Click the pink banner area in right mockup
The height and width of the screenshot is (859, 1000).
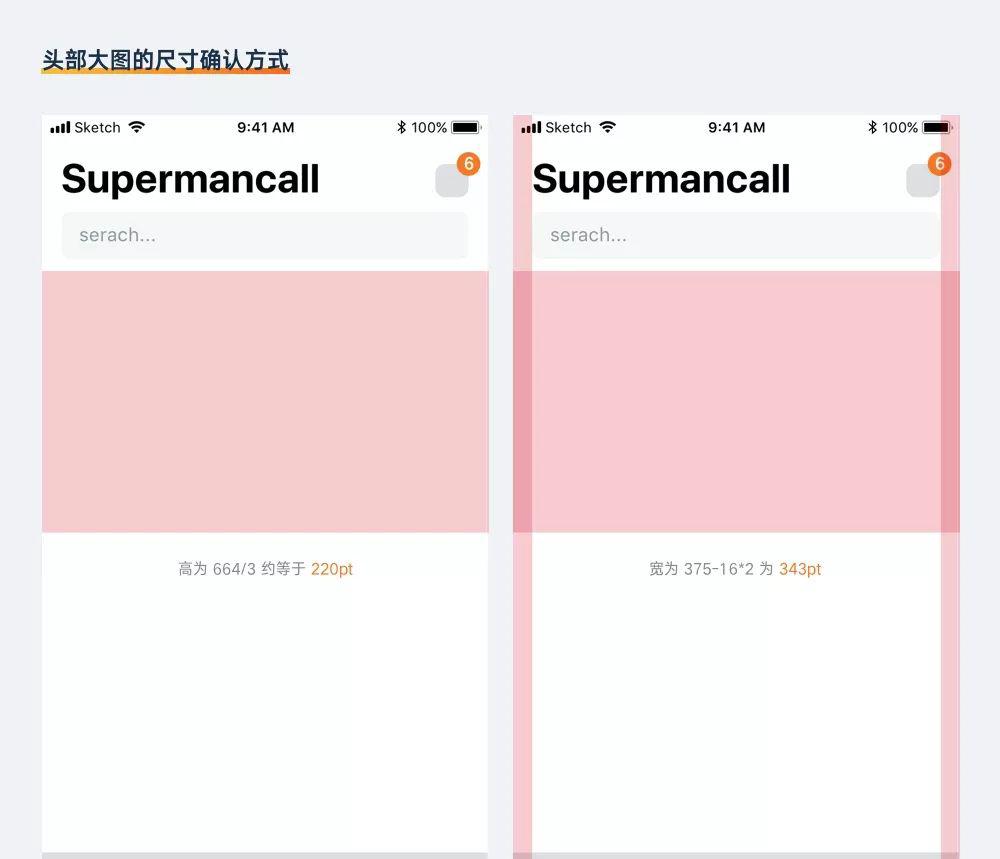pos(736,402)
